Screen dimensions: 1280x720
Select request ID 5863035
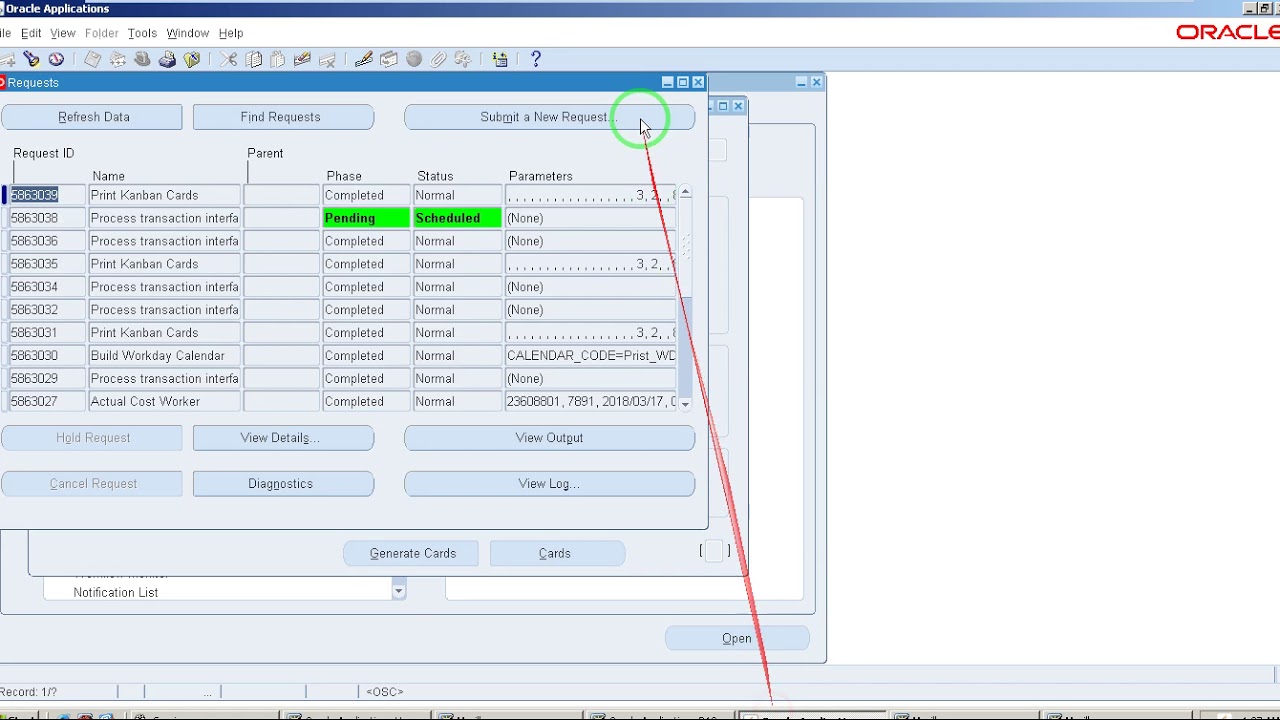click(x=47, y=264)
